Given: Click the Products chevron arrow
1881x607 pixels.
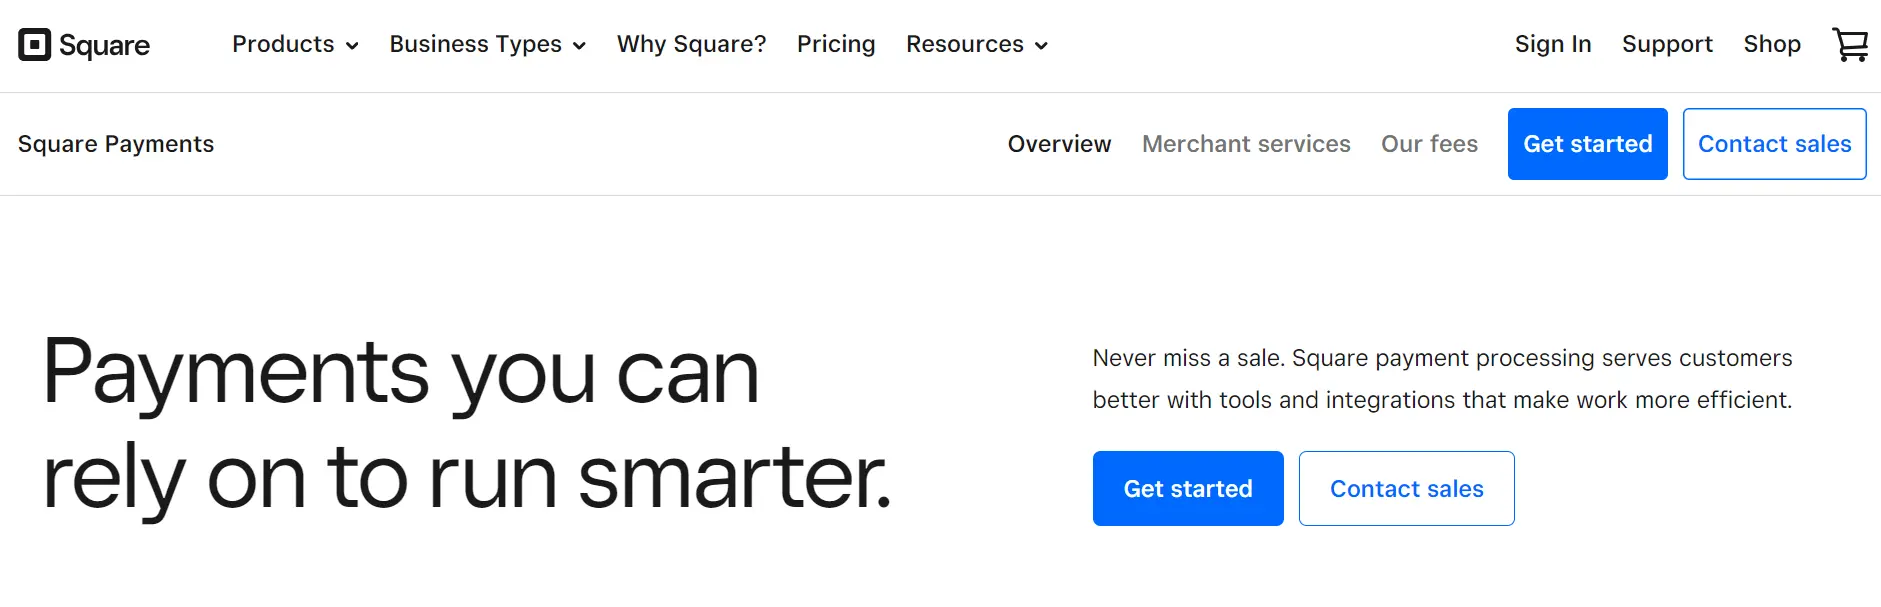Looking at the screenshot, I should click(352, 46).
